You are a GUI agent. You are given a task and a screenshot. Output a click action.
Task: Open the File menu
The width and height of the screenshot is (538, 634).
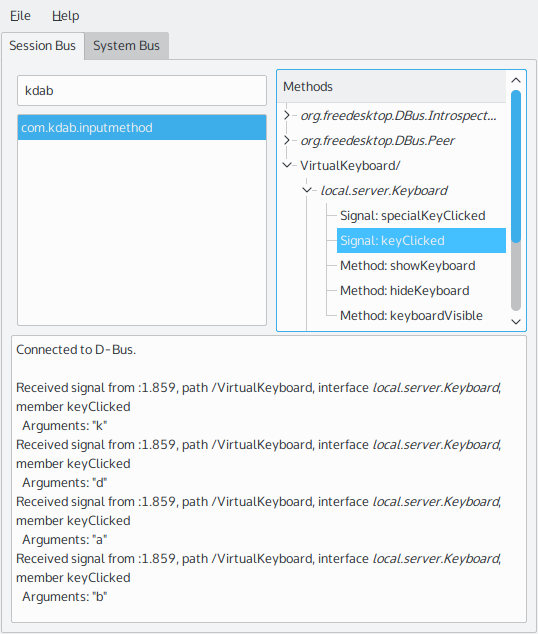20,16
